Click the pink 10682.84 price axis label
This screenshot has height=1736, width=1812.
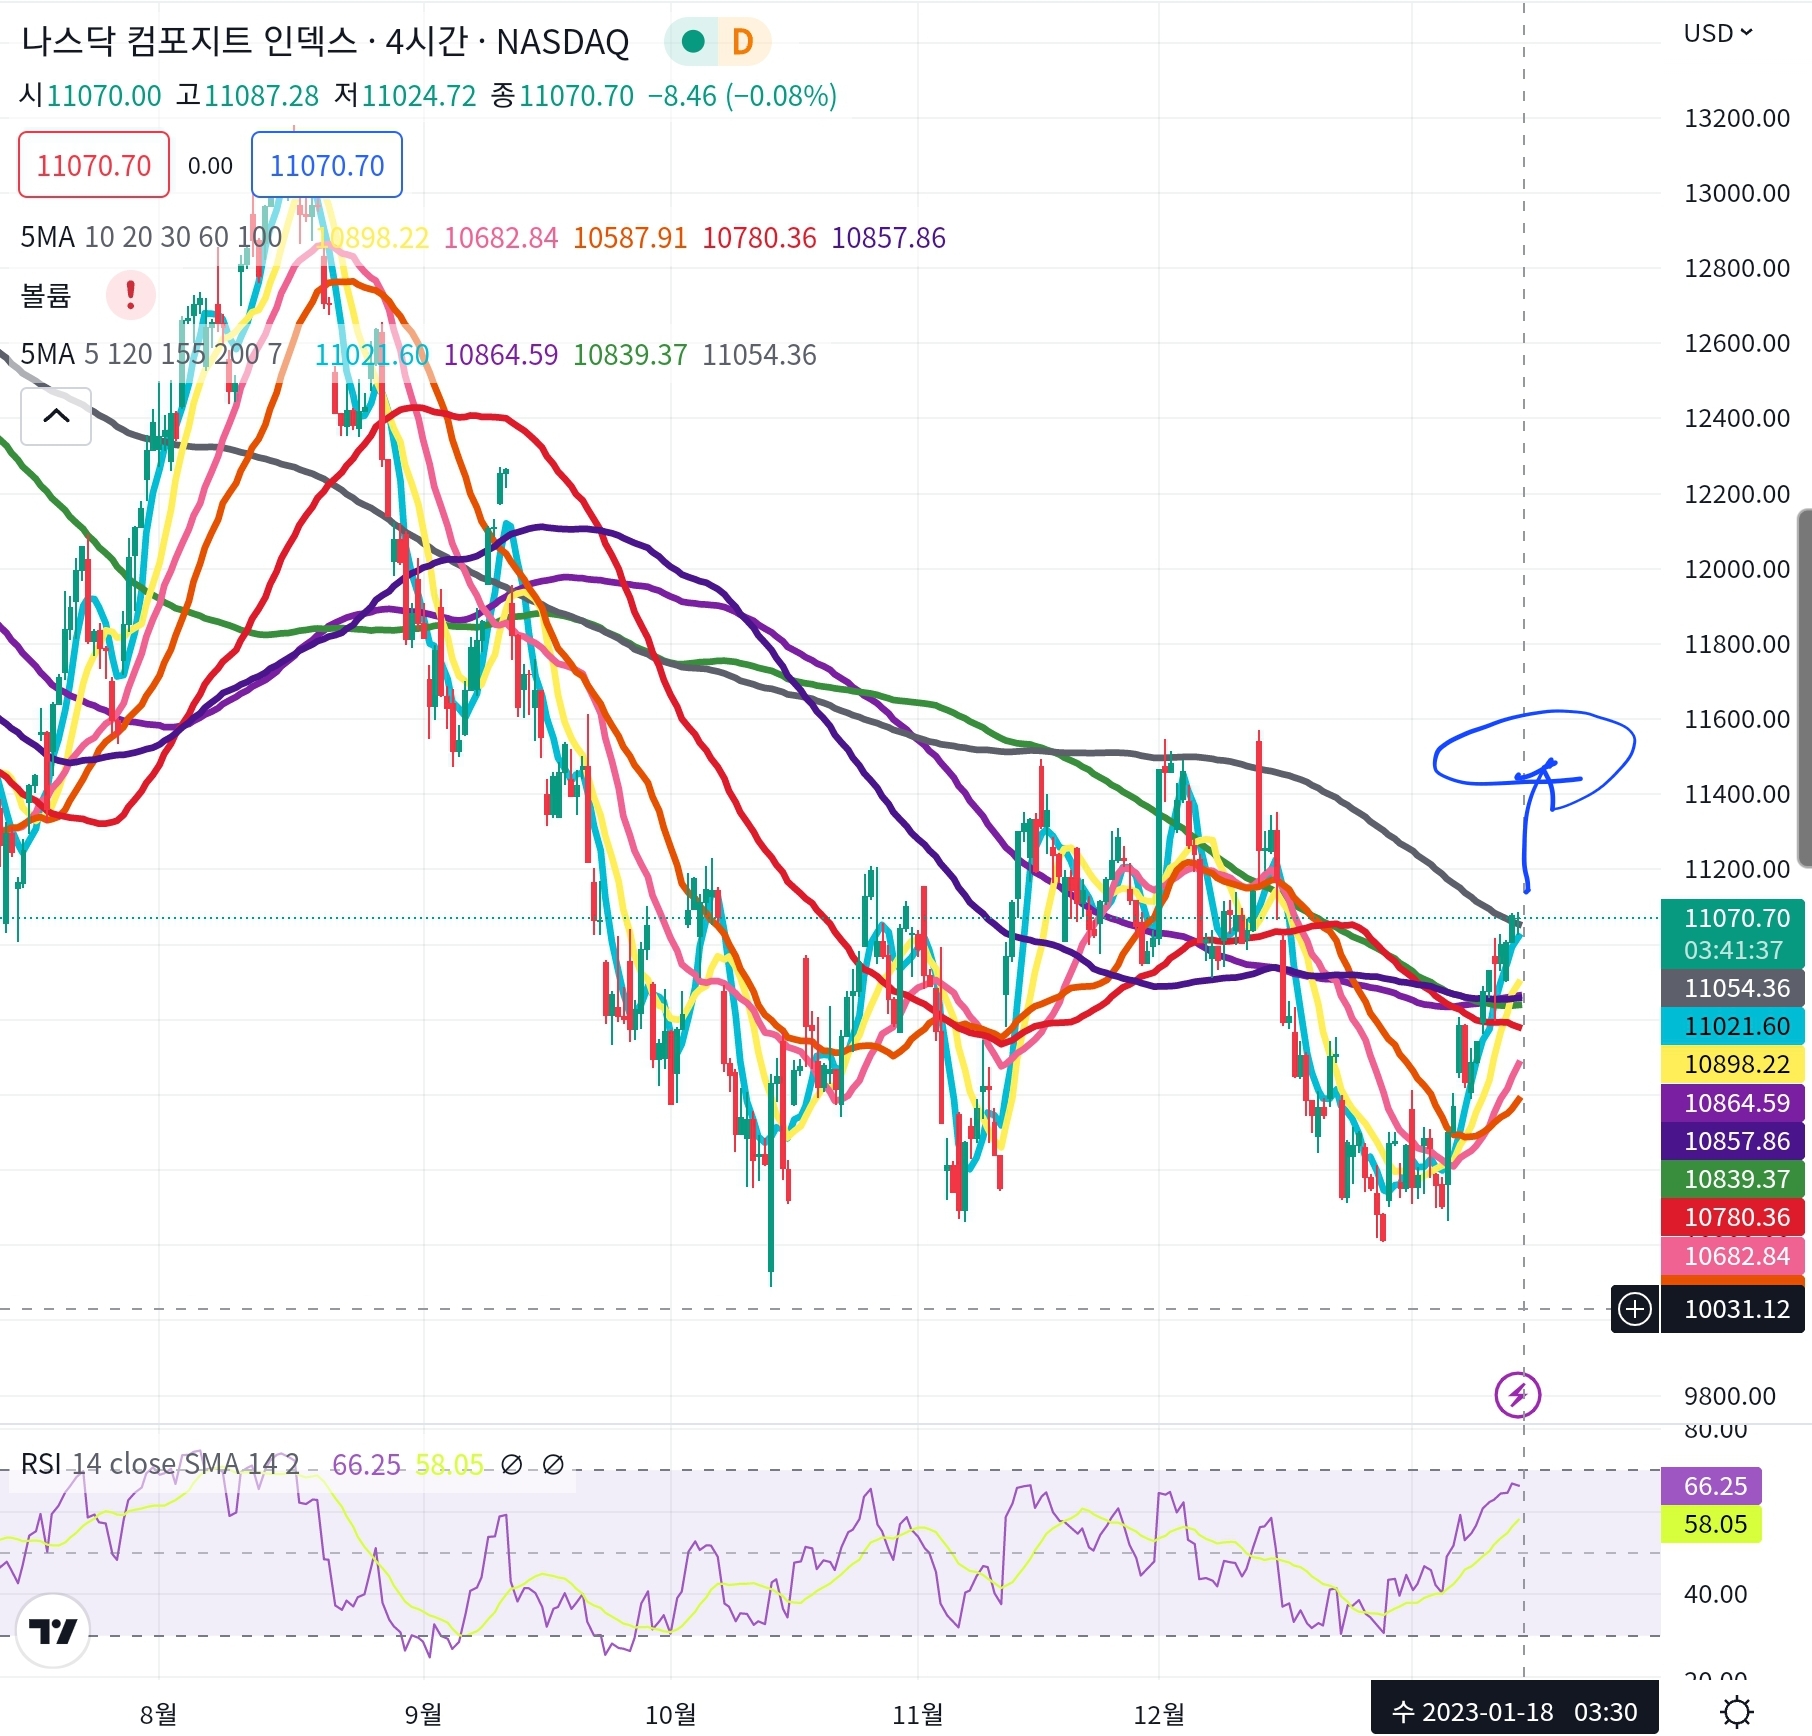pos(1733,1256)
